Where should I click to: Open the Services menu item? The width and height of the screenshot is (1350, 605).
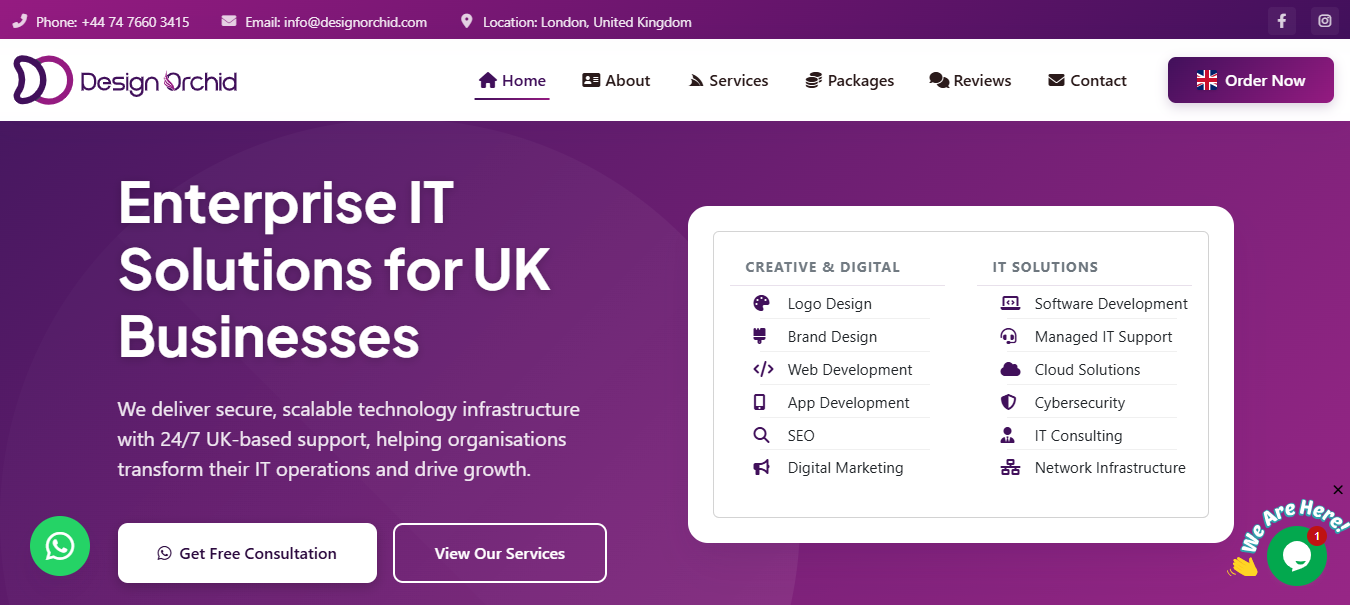pos(729,81)
